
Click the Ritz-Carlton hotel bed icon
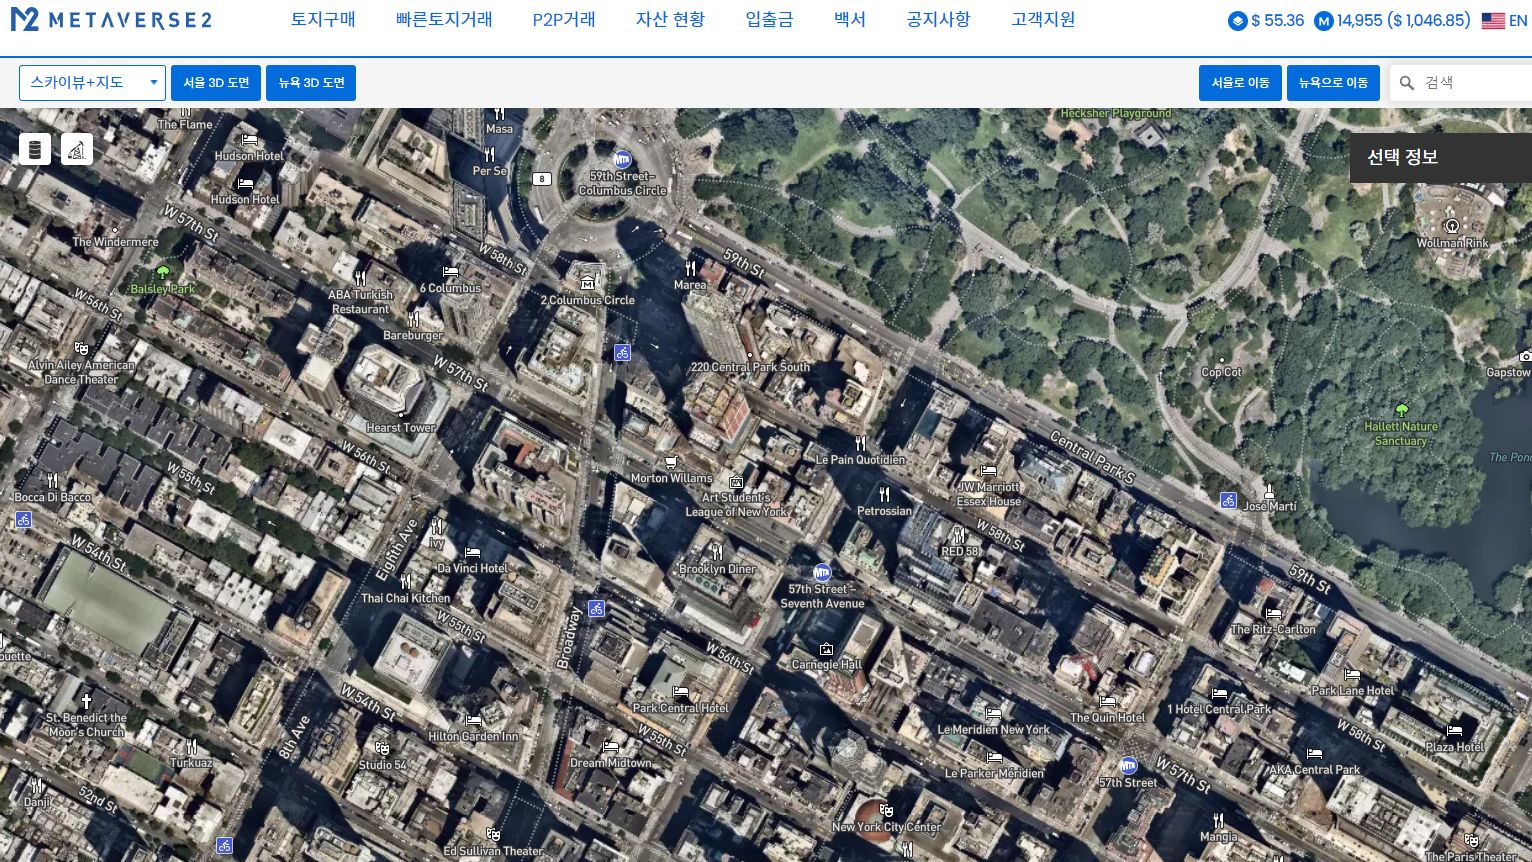click(1273, 614)
